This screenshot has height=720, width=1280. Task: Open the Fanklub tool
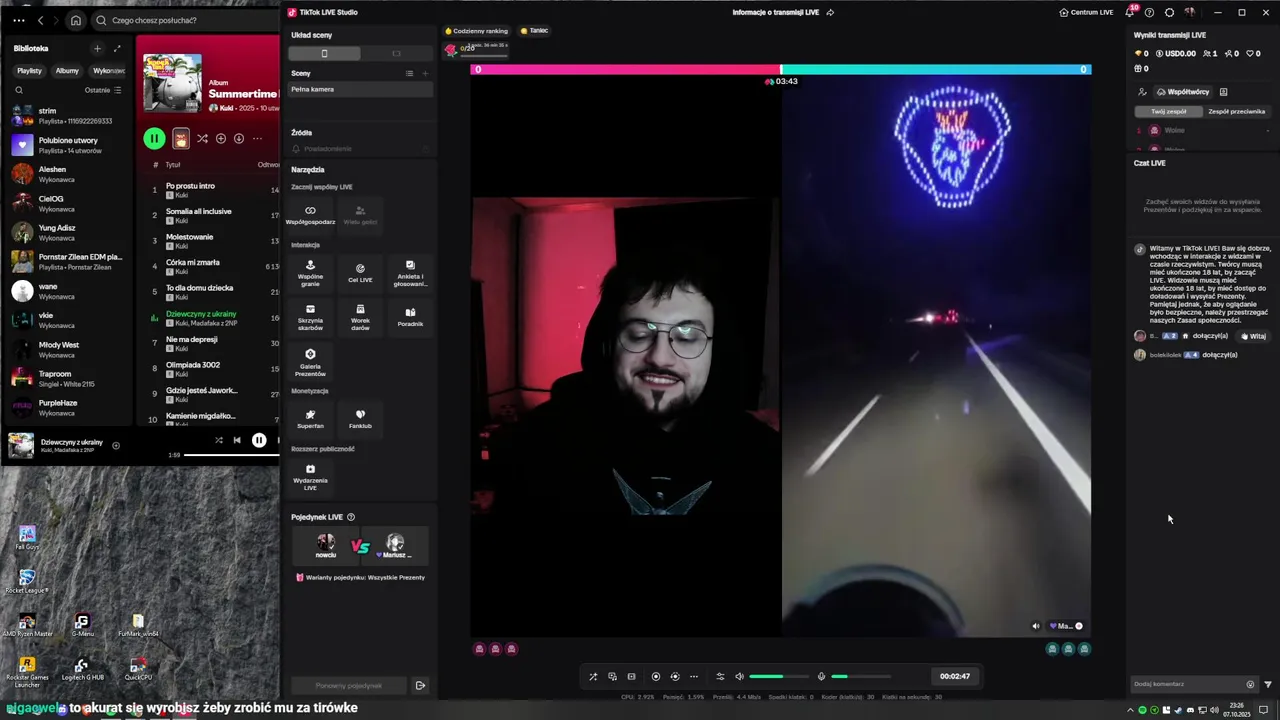coord(360,419)
